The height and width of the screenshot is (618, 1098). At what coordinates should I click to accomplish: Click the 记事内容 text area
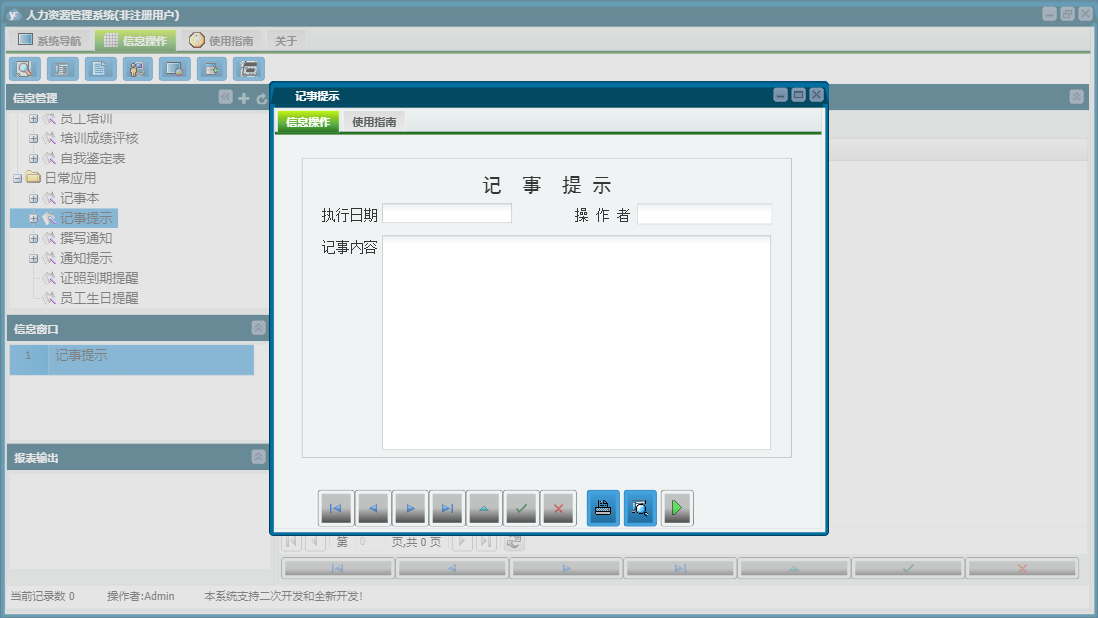pos(576,343)
